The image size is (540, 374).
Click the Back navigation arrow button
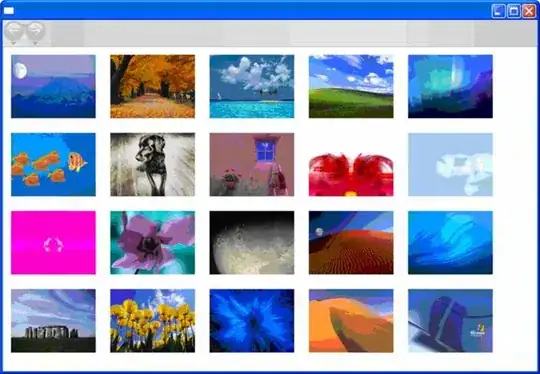[x=14, y=31]
